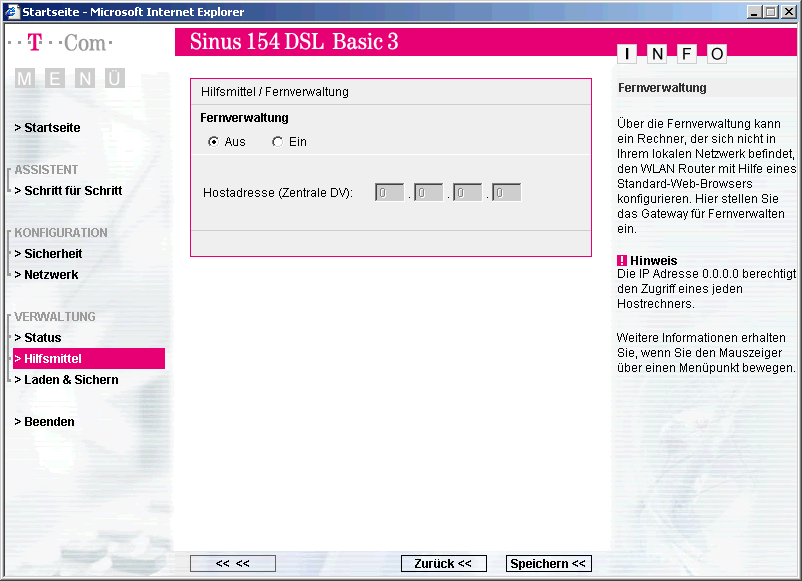Click the pink Hinweis exclamation icon
802x581 pixels.
coord(622,260)
